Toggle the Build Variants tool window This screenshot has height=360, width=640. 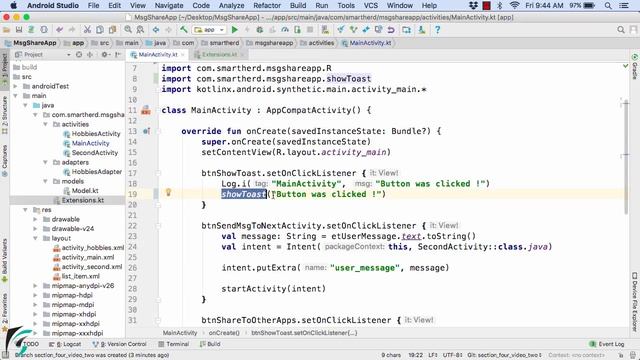coord(4,260)
